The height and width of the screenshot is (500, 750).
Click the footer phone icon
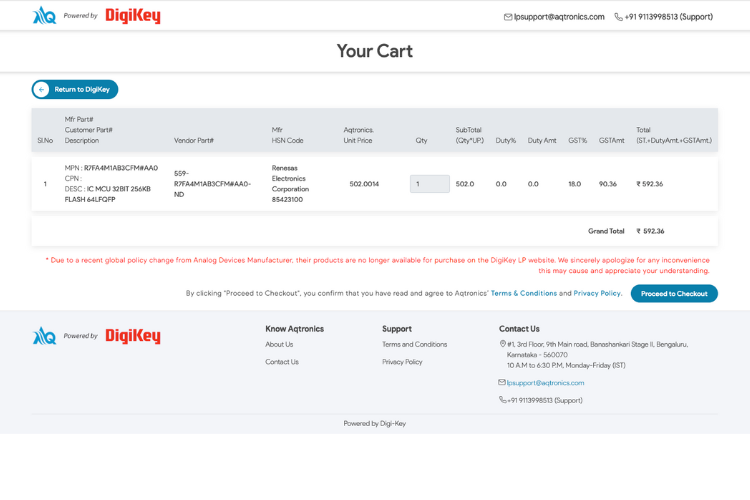[503, 400]
